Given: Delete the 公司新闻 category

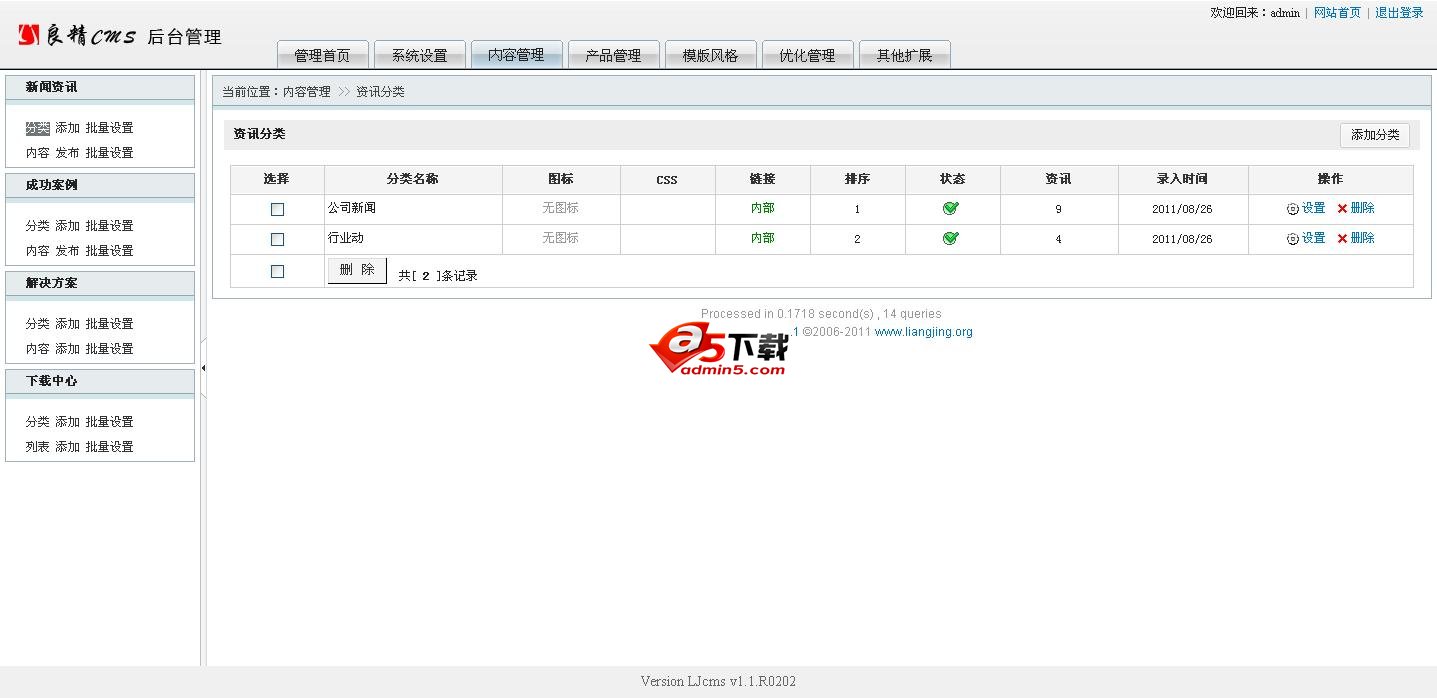Looking at the screenshot, I should [1356, 208].
